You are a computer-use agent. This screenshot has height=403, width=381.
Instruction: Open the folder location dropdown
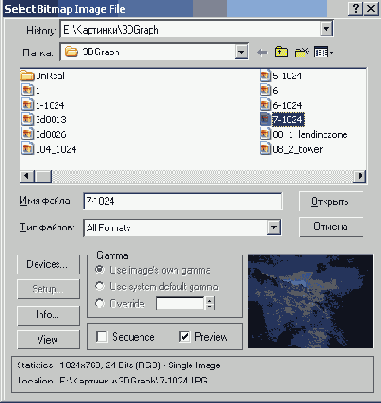pos(241,52)
